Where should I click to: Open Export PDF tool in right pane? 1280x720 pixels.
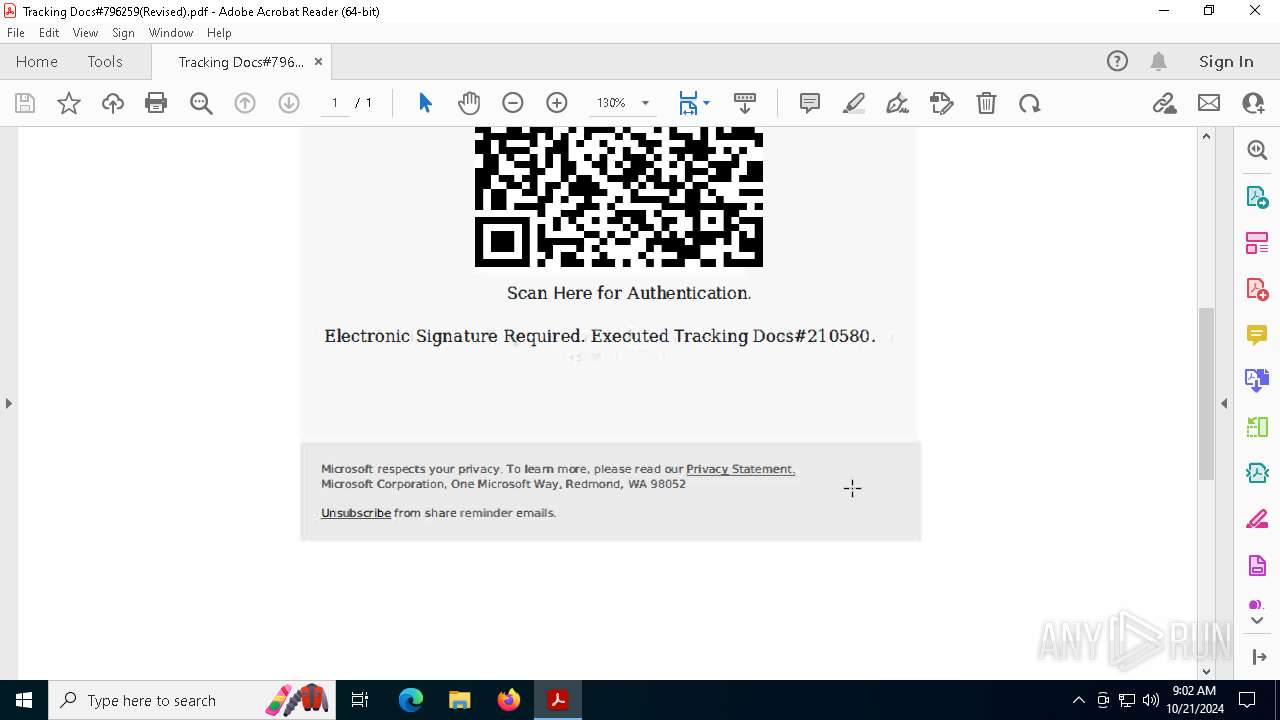pyautogui.click(x=1257, y=196)
